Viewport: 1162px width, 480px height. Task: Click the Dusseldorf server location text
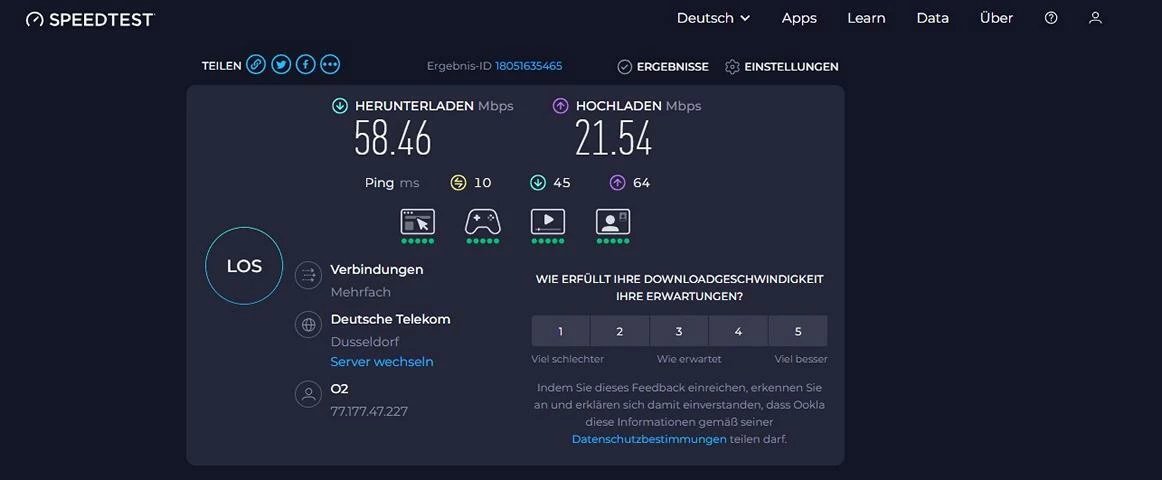365,342
